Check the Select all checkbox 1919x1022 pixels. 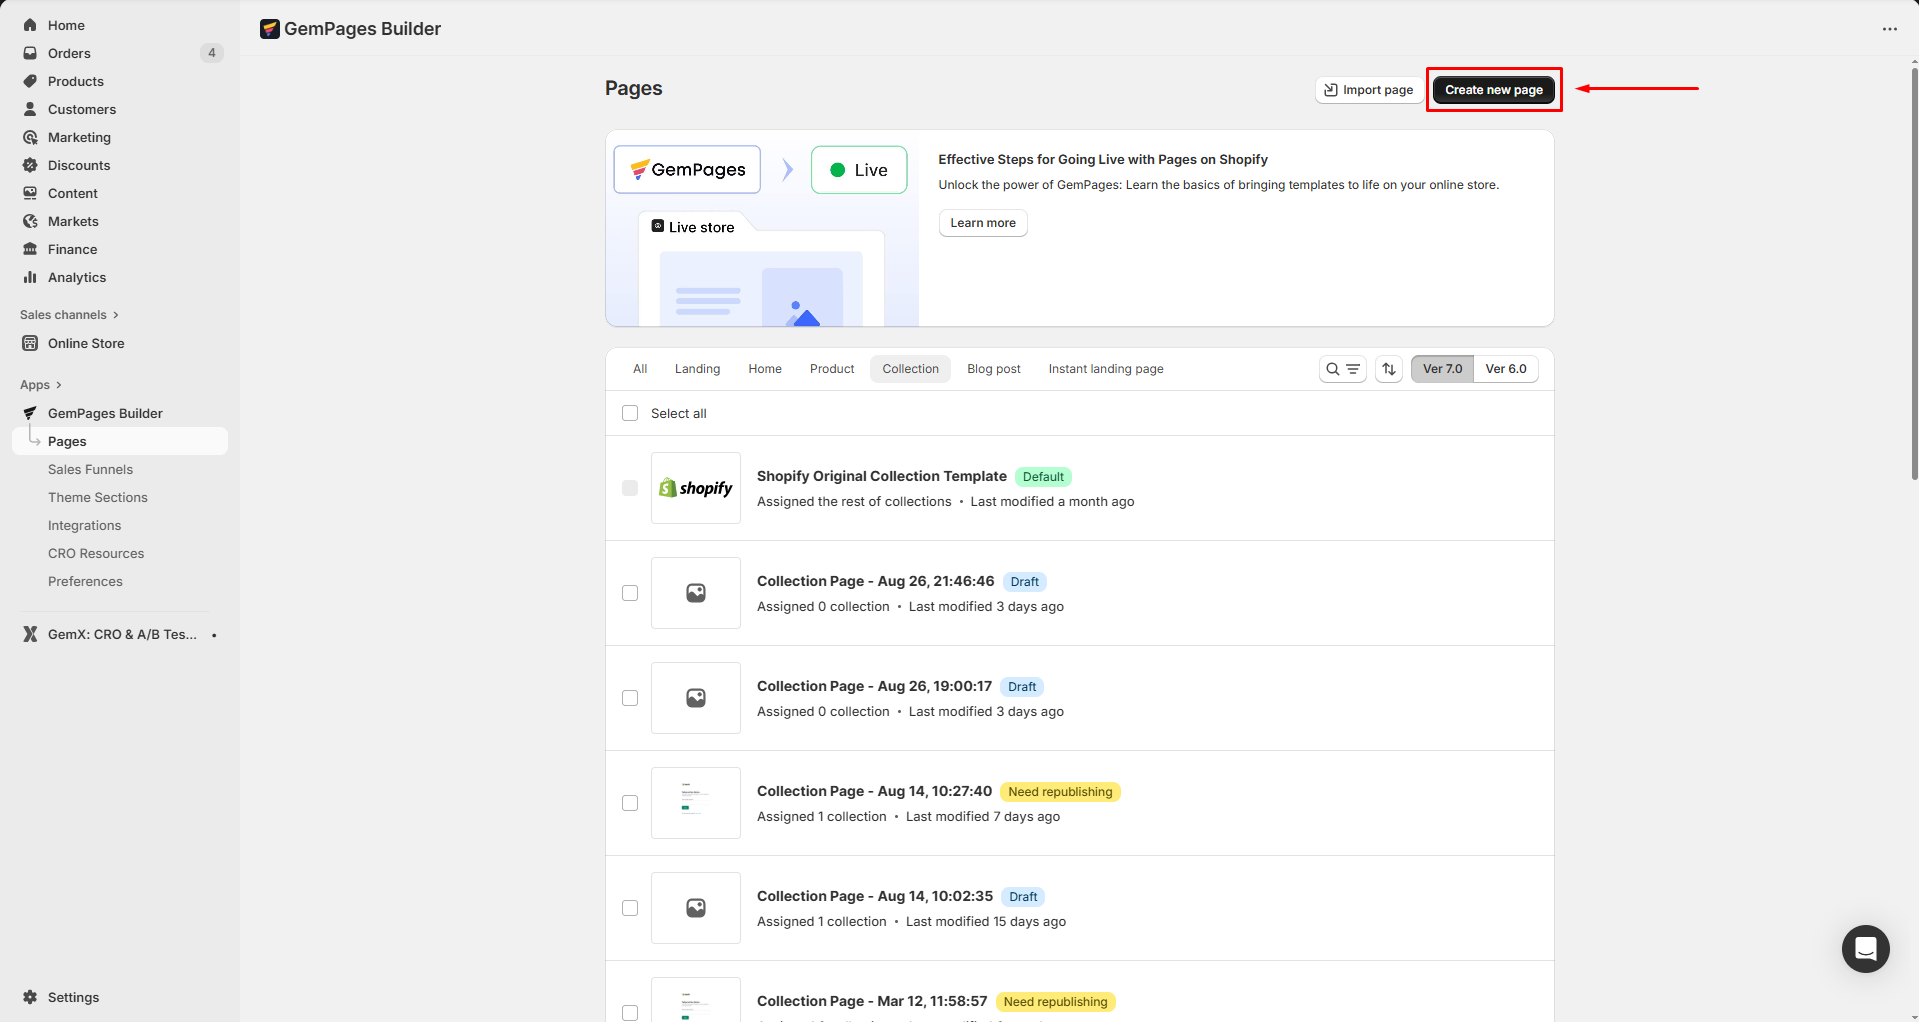point(630,413)
